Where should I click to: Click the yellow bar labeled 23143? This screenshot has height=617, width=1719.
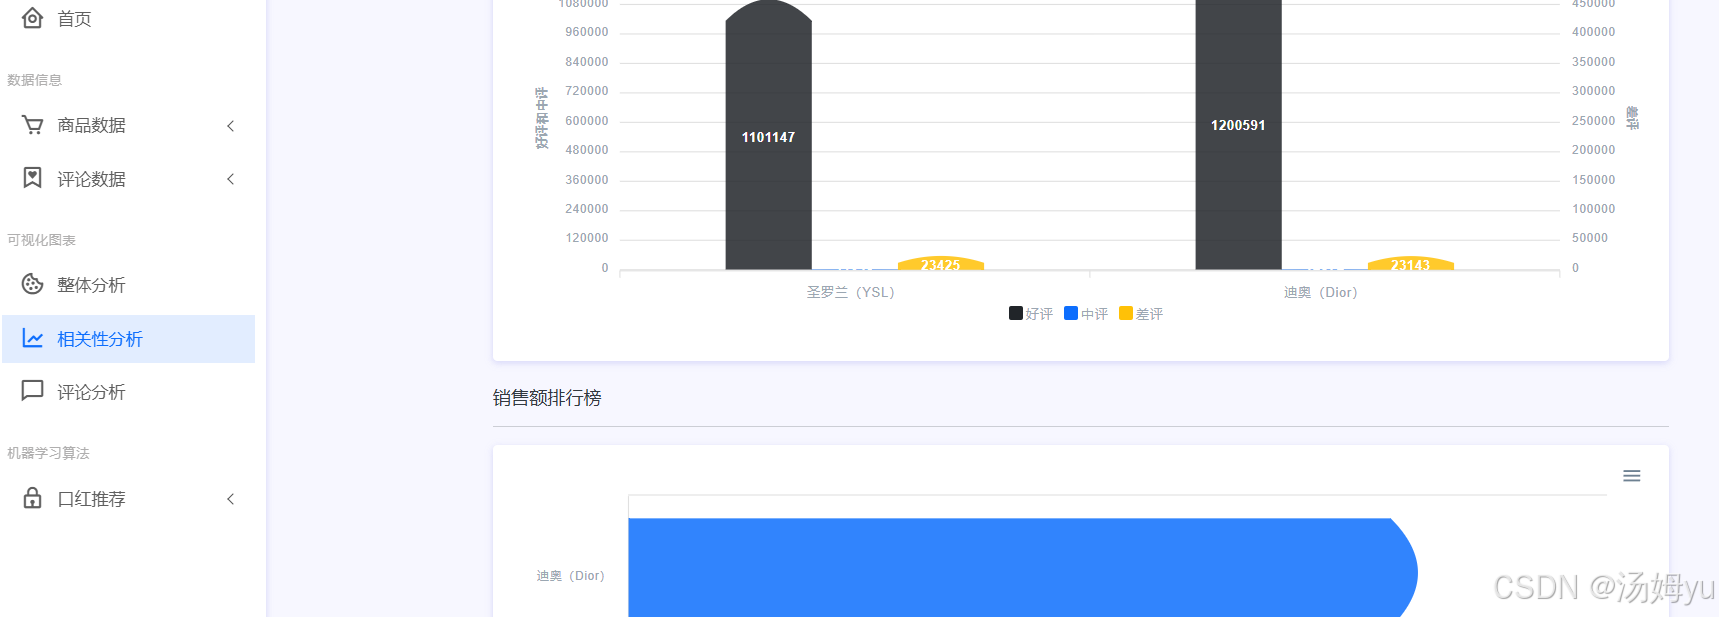[x=1410, y=264]
